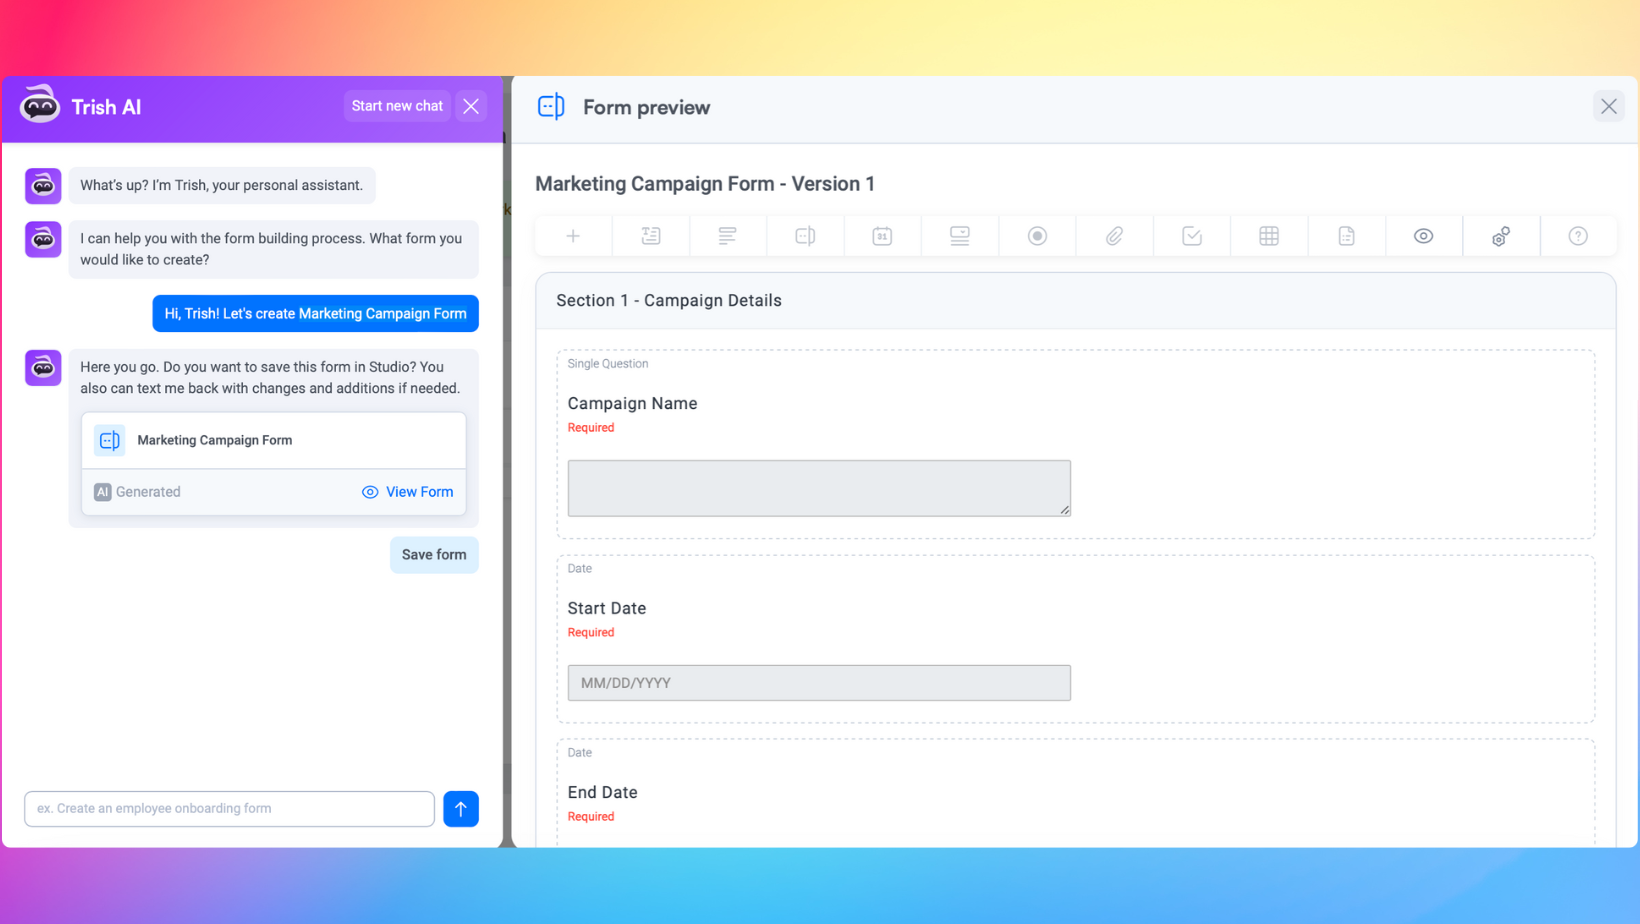Add a new field using the plus icon

[572, 236]
